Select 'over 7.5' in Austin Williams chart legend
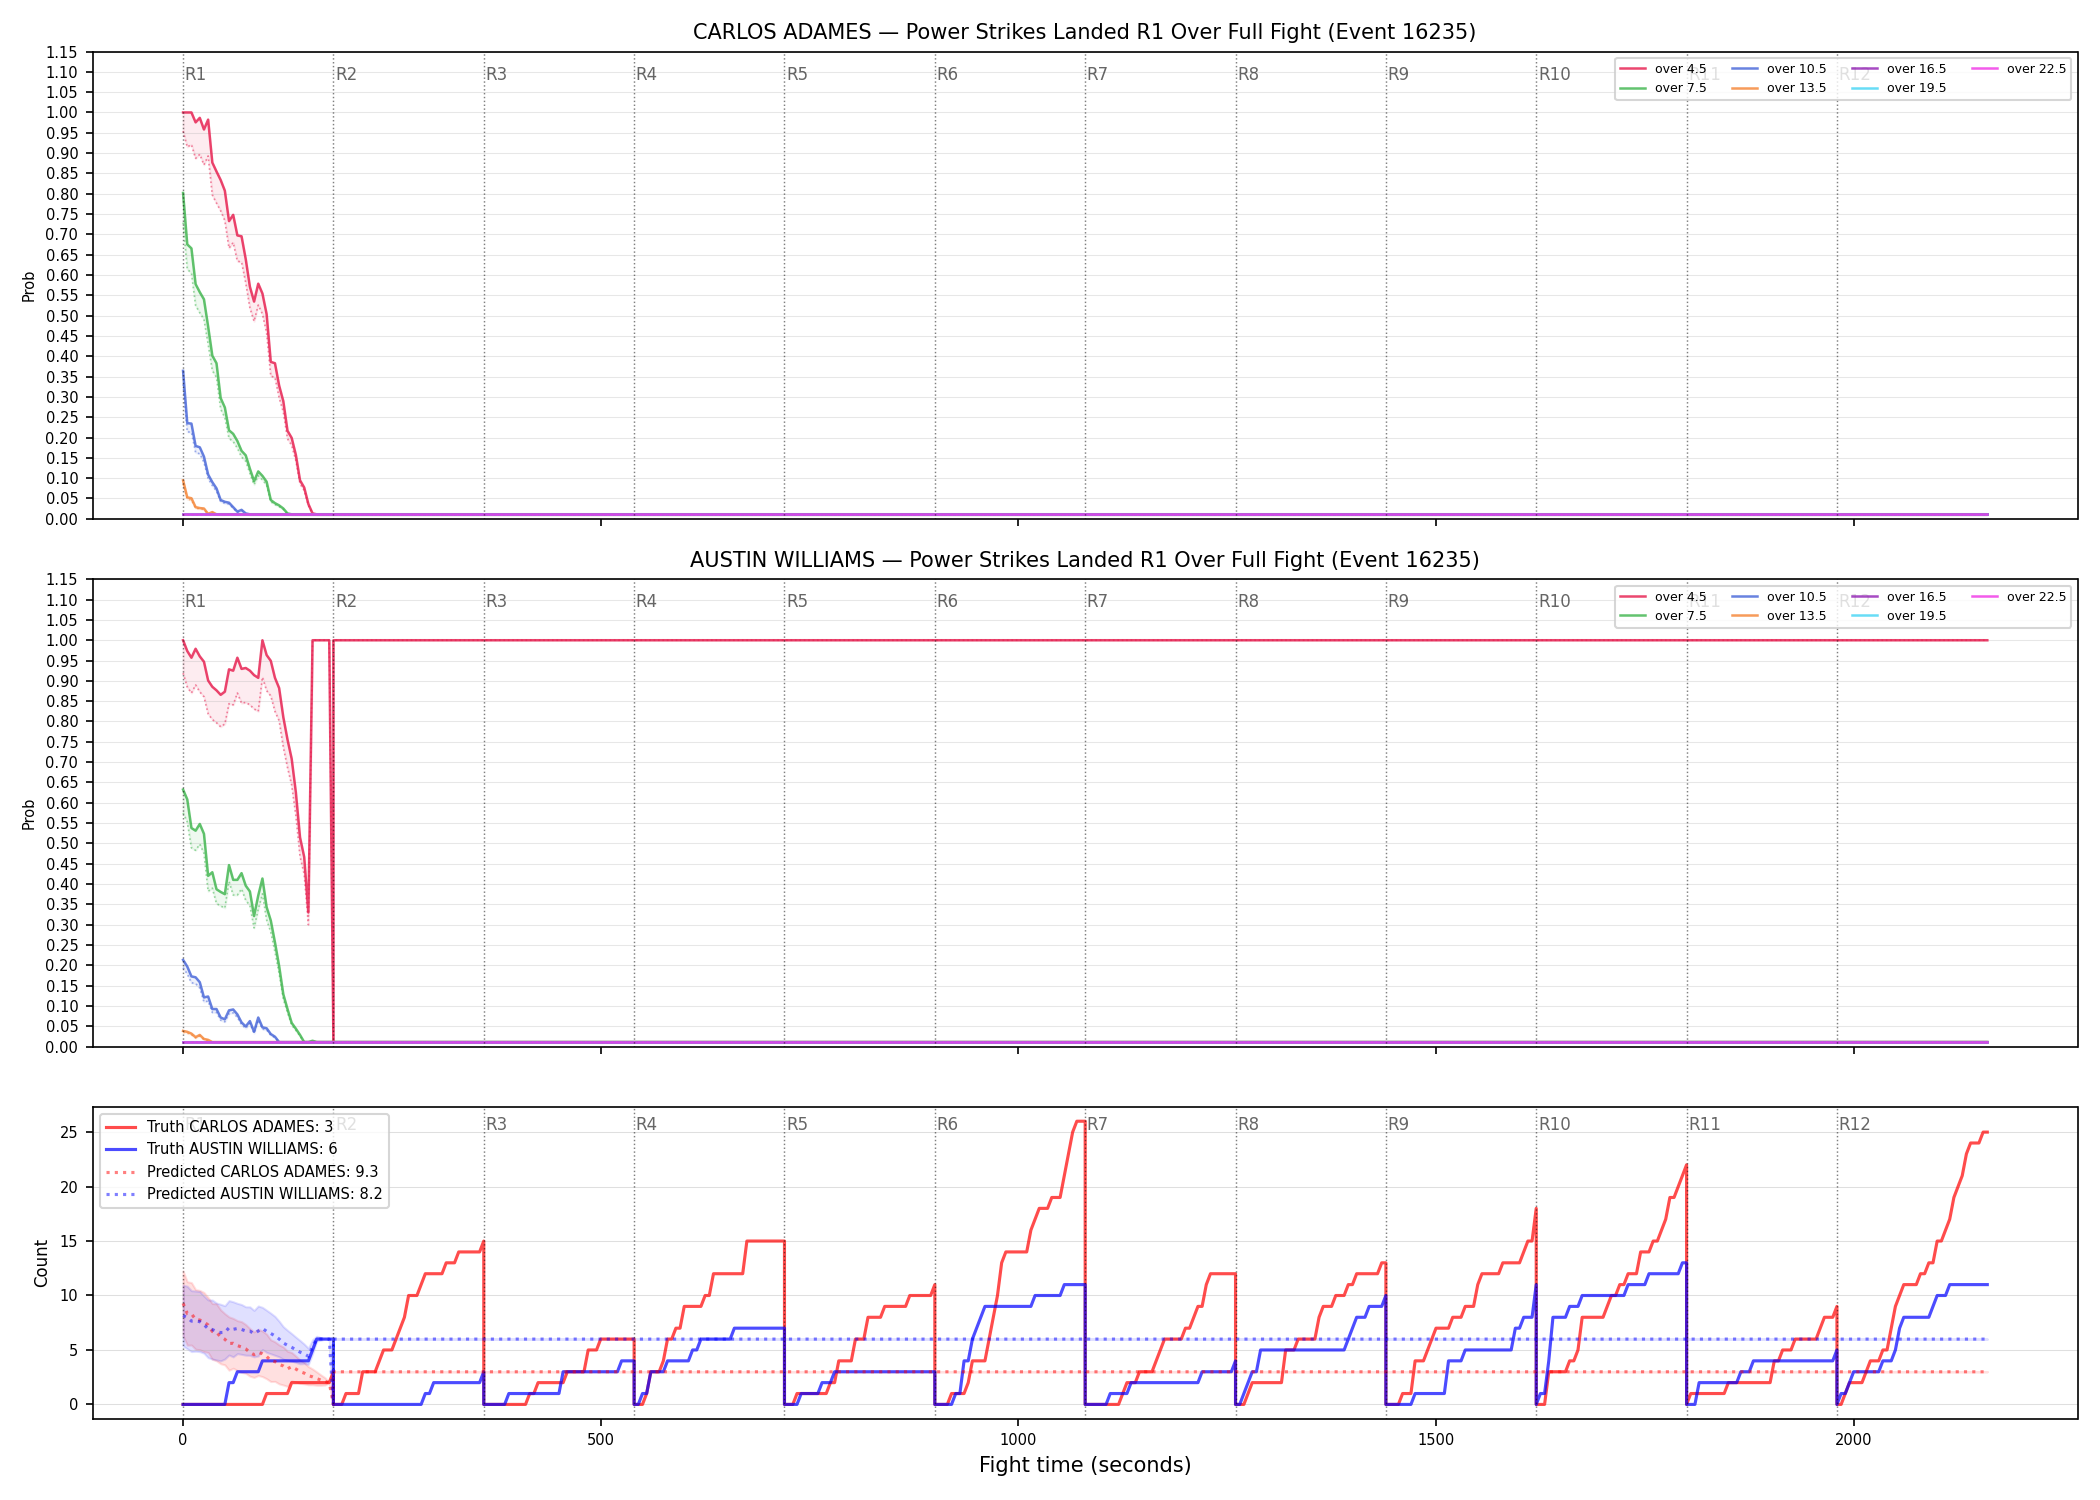The height and width of the screenshot is (1500, 2100). (1663, 616)
